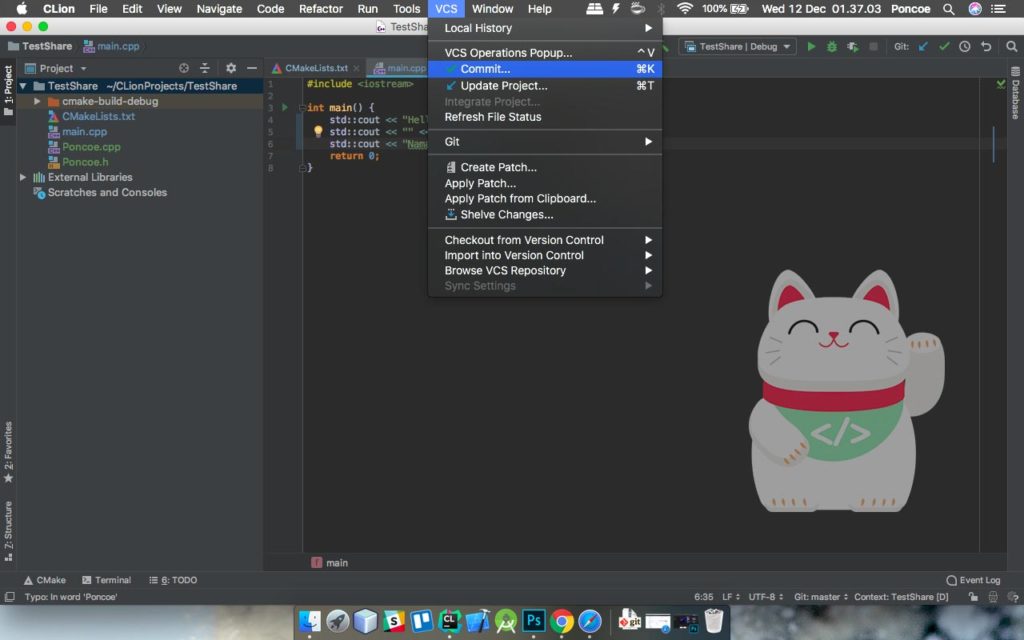Choose Apply Patch from Clipboard...

pos(545,199)
